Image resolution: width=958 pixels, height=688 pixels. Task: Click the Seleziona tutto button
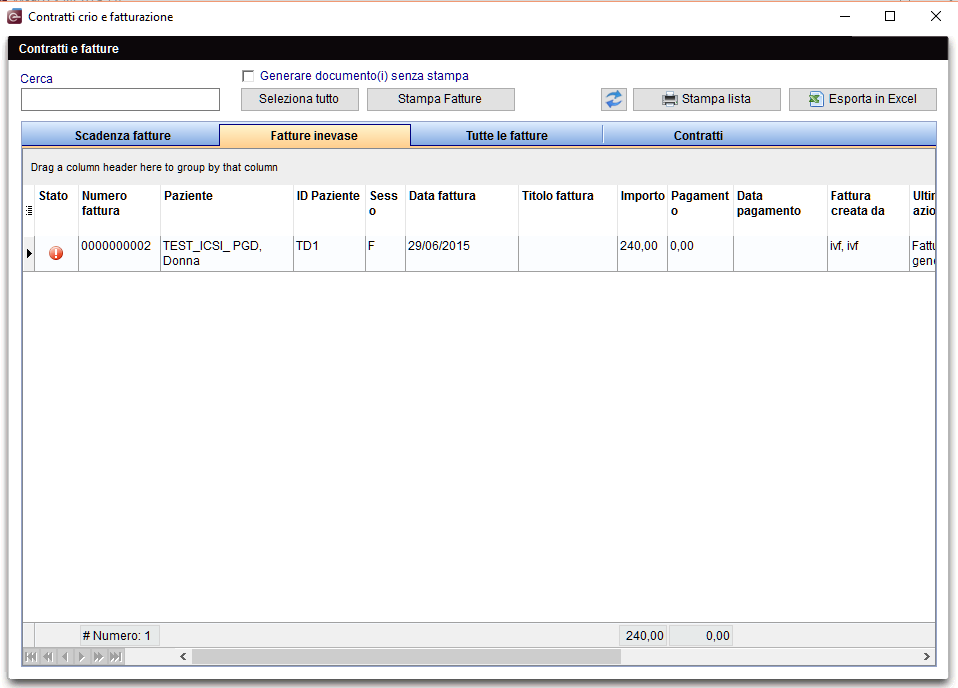pyautogui.click(x=299, y=99)
